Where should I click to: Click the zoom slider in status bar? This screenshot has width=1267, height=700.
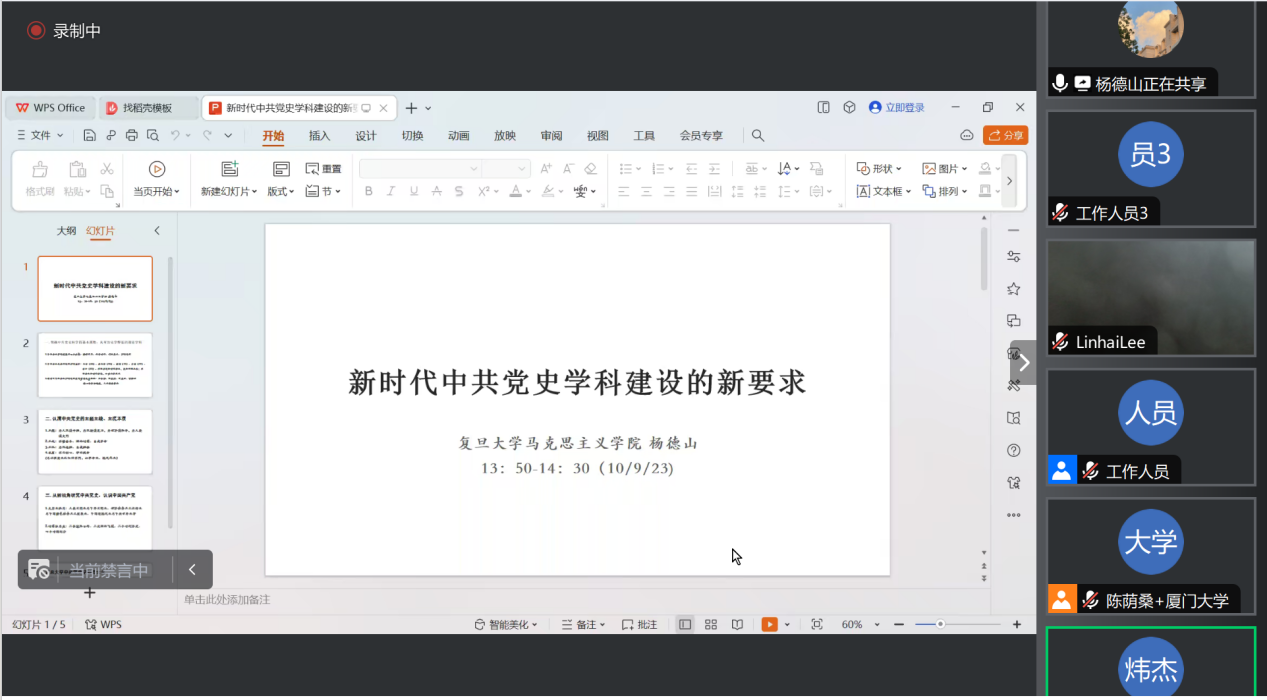[x=940, y=624]
